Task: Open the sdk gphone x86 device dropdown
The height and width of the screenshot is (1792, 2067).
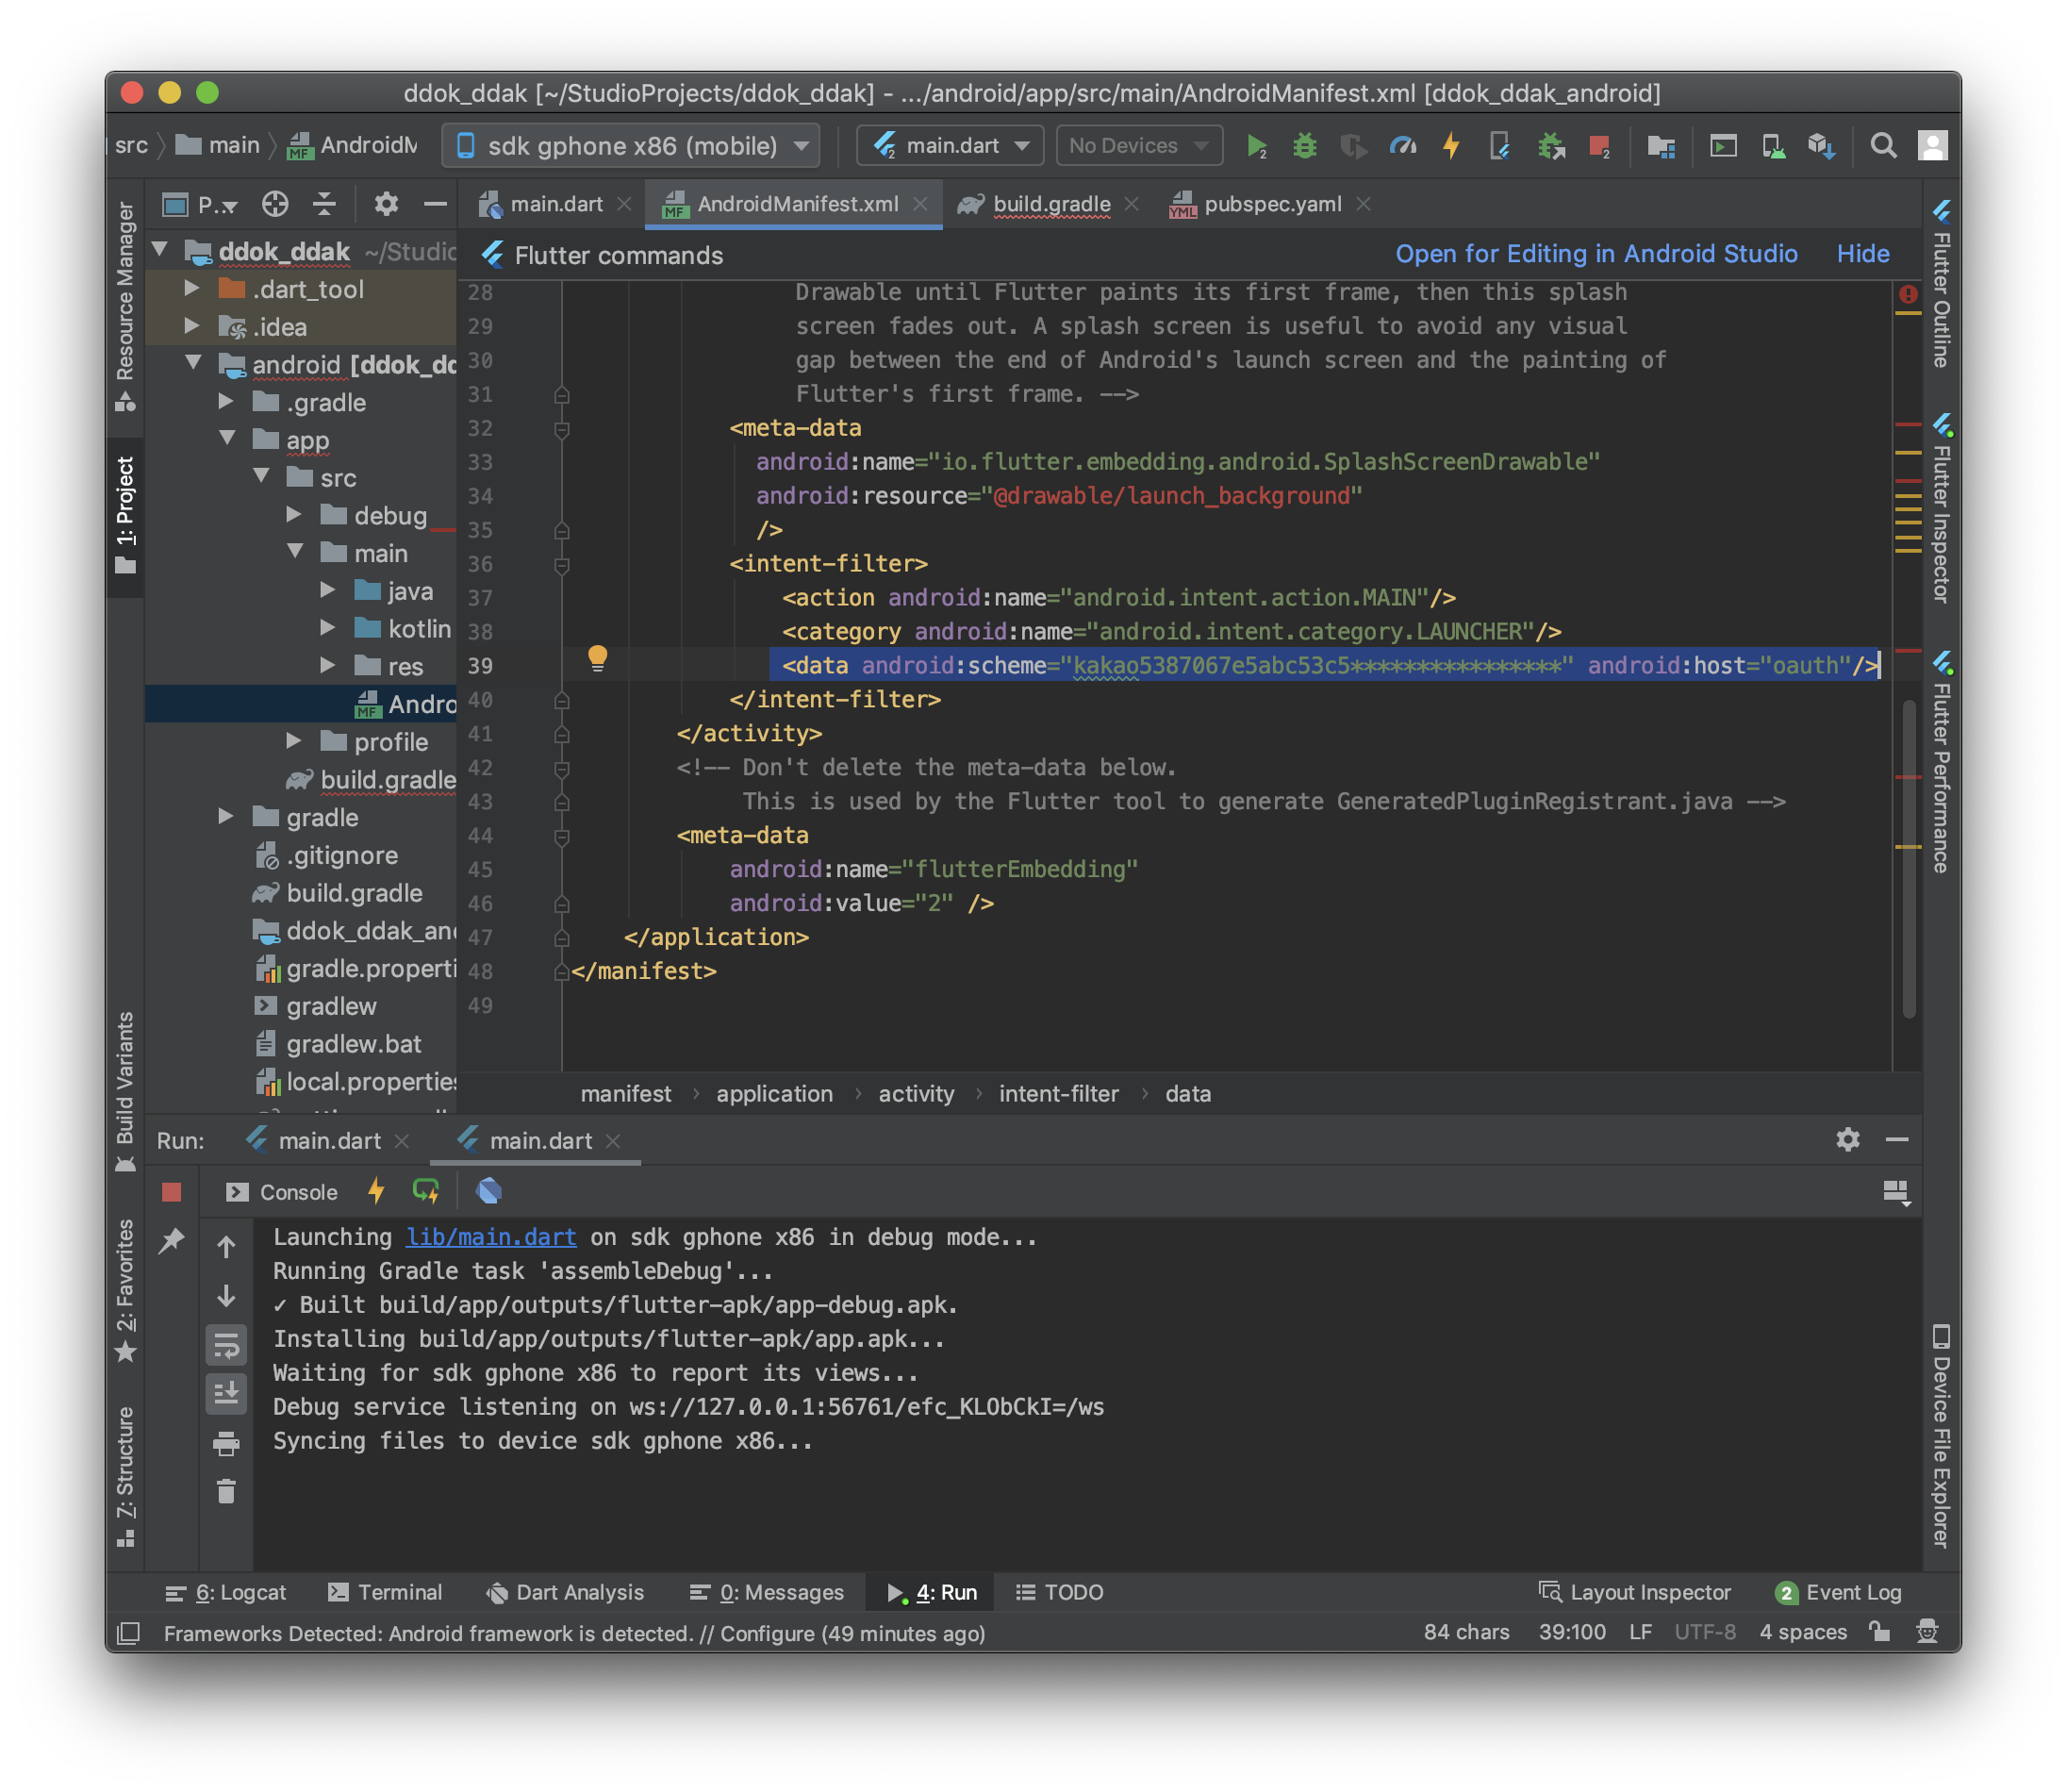Action: [631, 146]
